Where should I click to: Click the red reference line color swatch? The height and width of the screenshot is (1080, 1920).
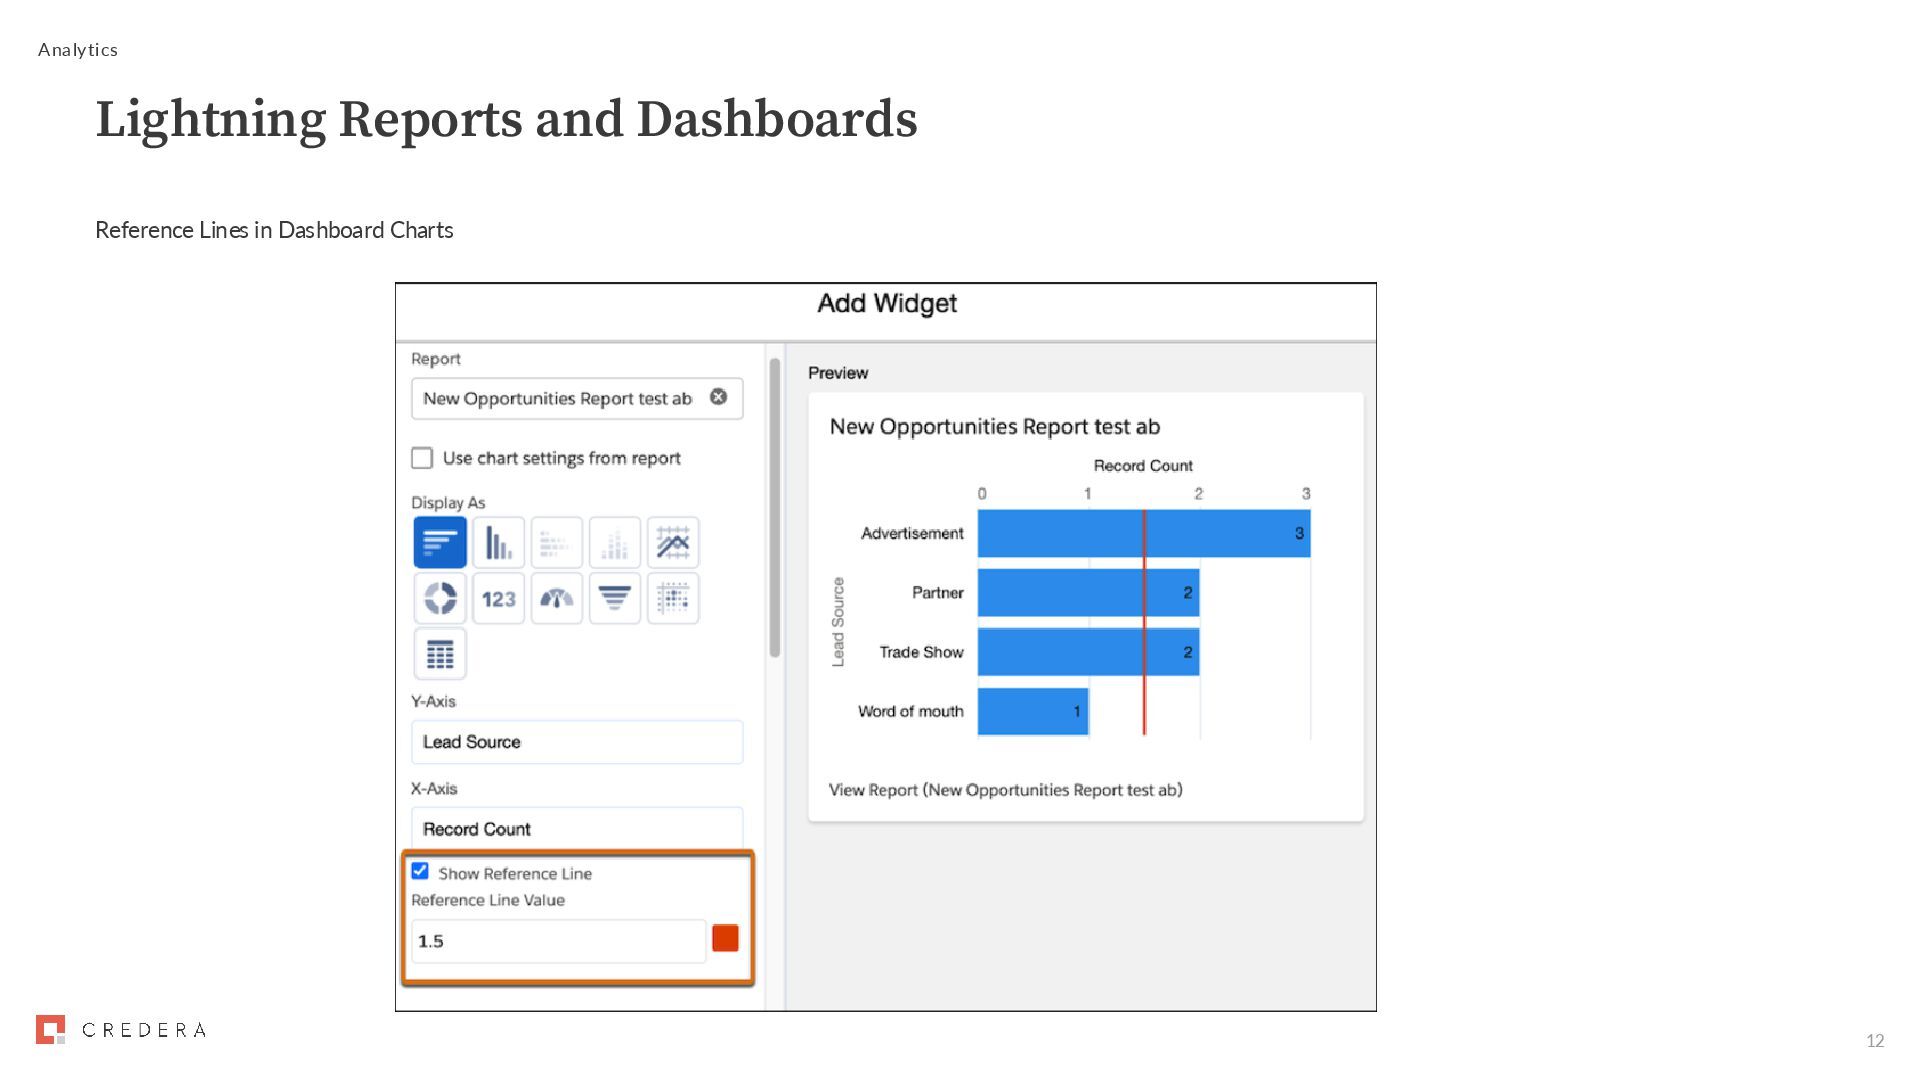pos(725,938)
